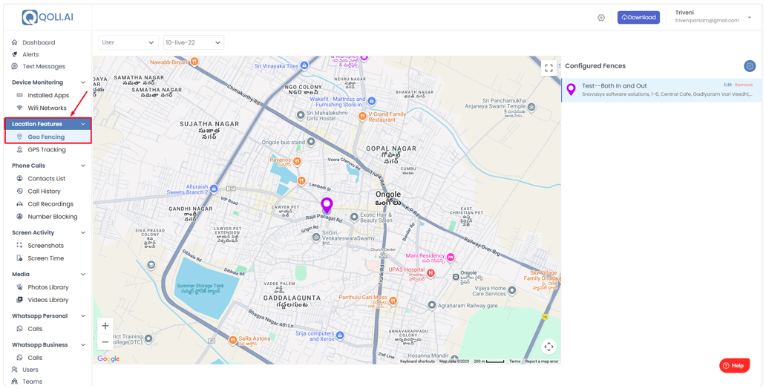Edit the Test--Both In and Out fence
The width and height of the screenshot is (765, 389).
[x=727, y=85]
